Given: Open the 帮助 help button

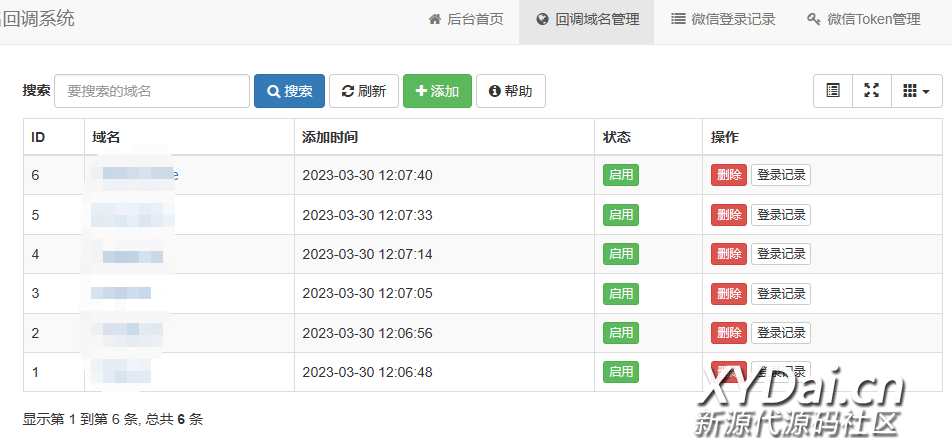Looking at the screenshot, I should pyautogui.click(x=510, y=91).
